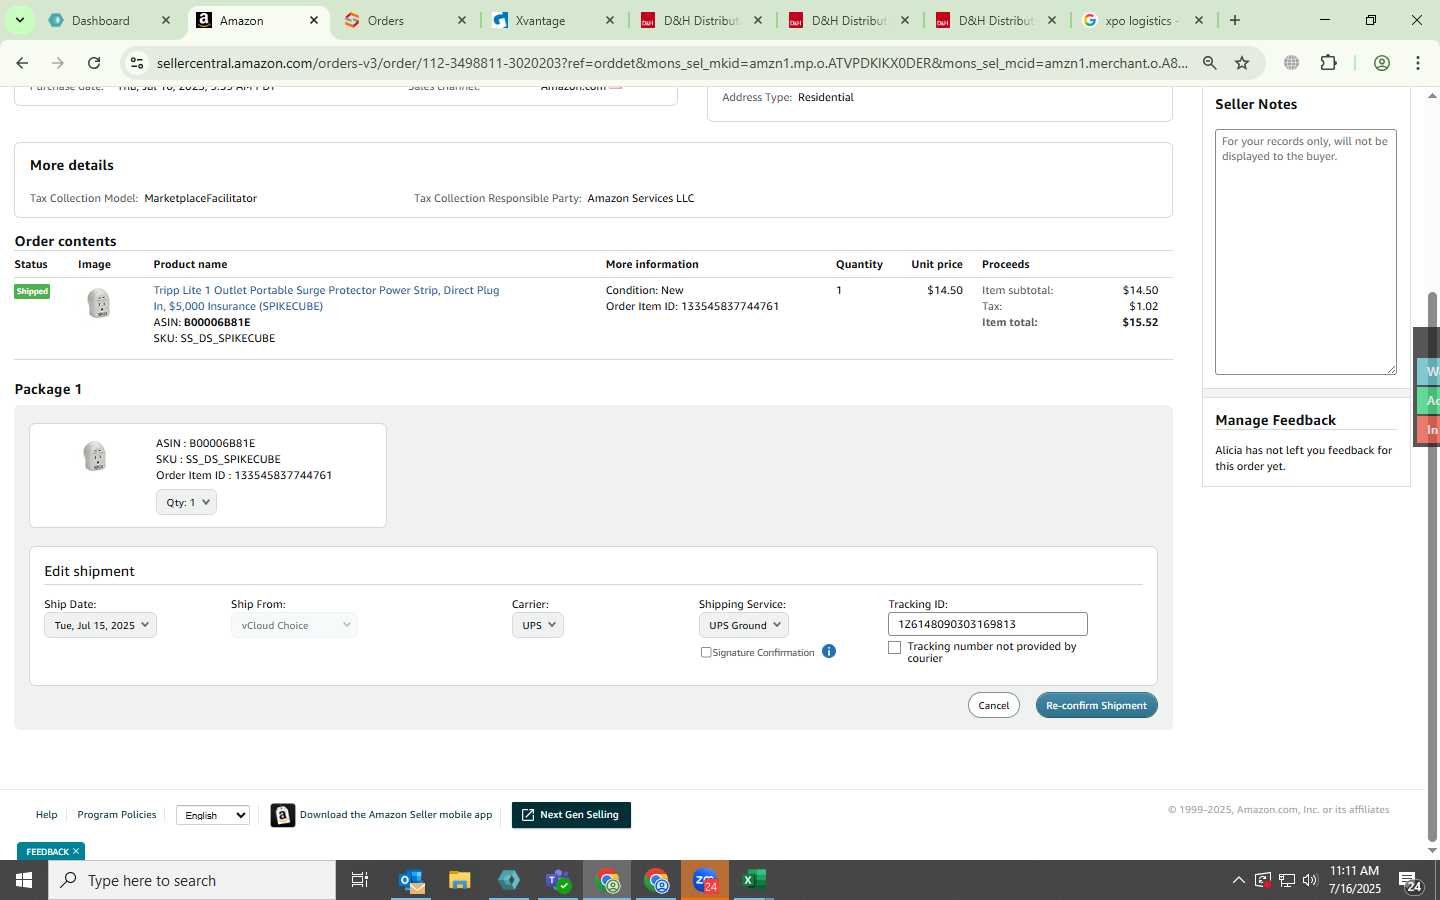Open the Qty: 1 dropdown
Image resolution: width=1440 pixels, height=900 pixels.
tap(186, 502)
